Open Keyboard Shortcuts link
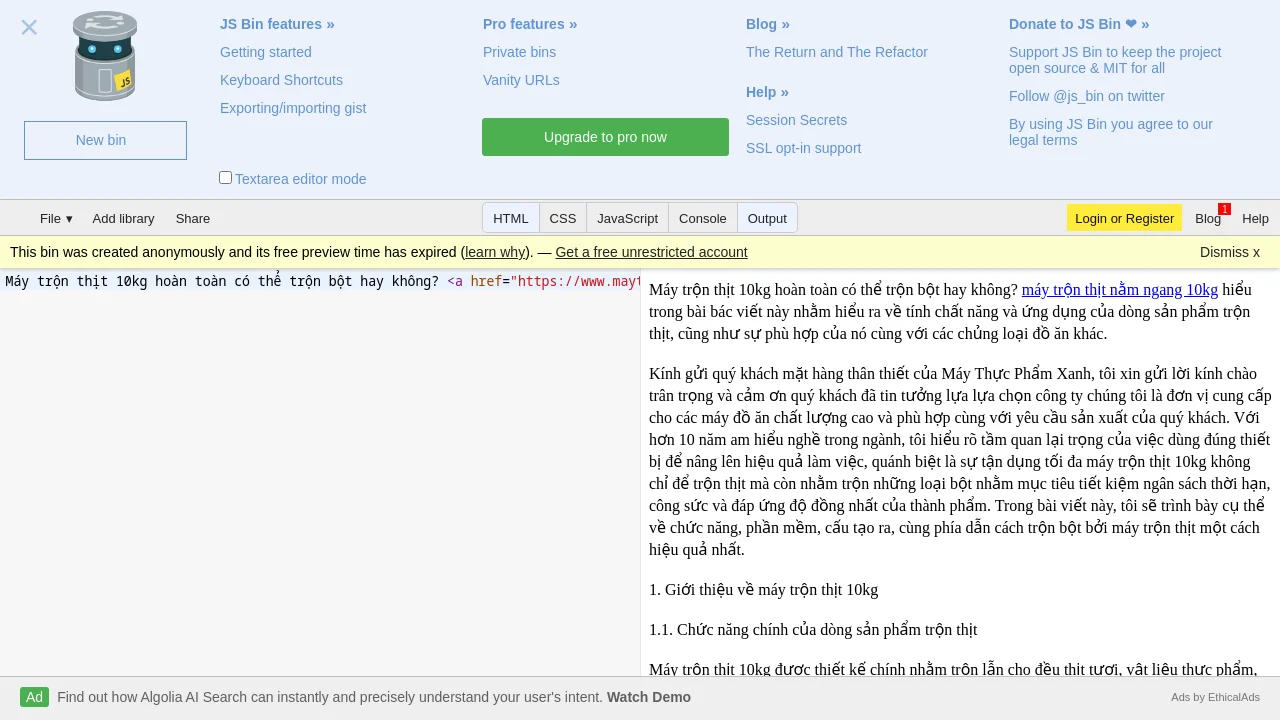The width and height of the screenshot is (1280, 720). tap(281, 80)
